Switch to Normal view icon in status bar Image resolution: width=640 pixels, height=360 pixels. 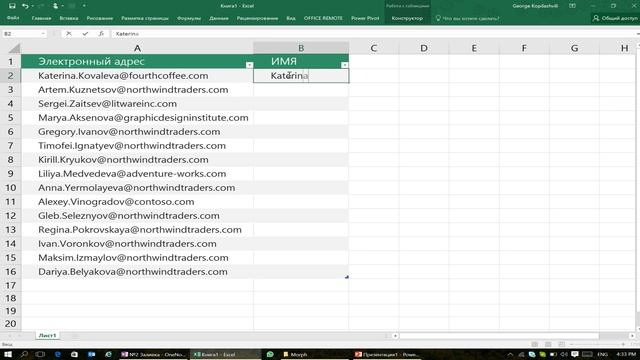tap(534, 344)
